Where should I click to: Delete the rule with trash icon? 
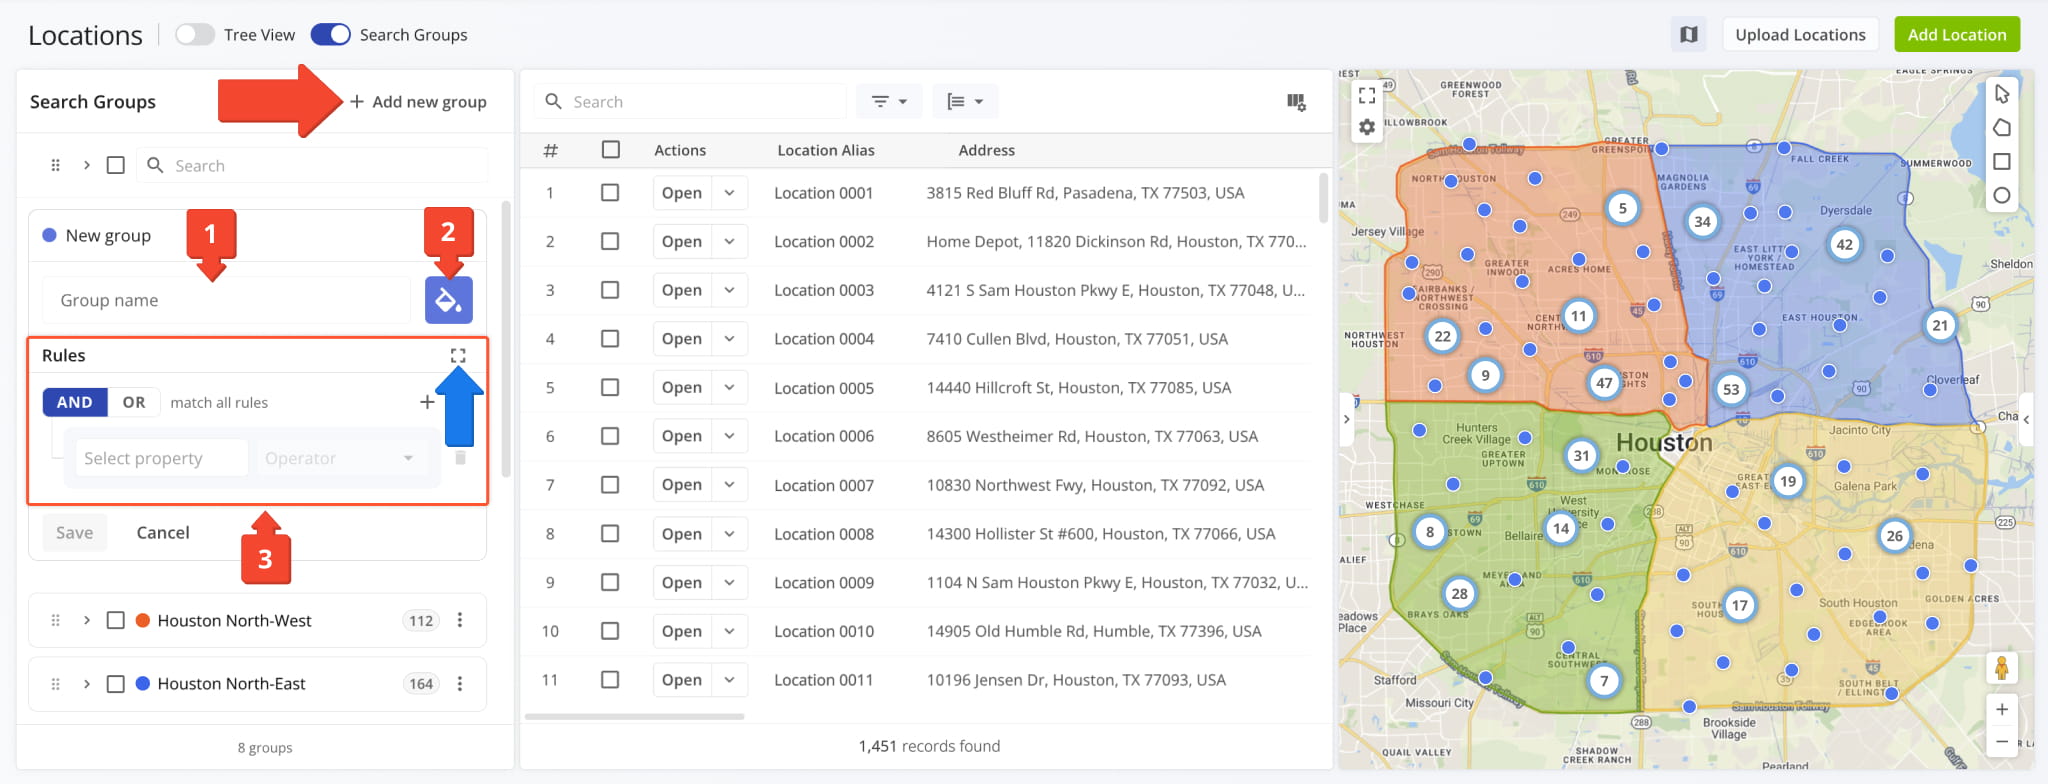(460, 458)
